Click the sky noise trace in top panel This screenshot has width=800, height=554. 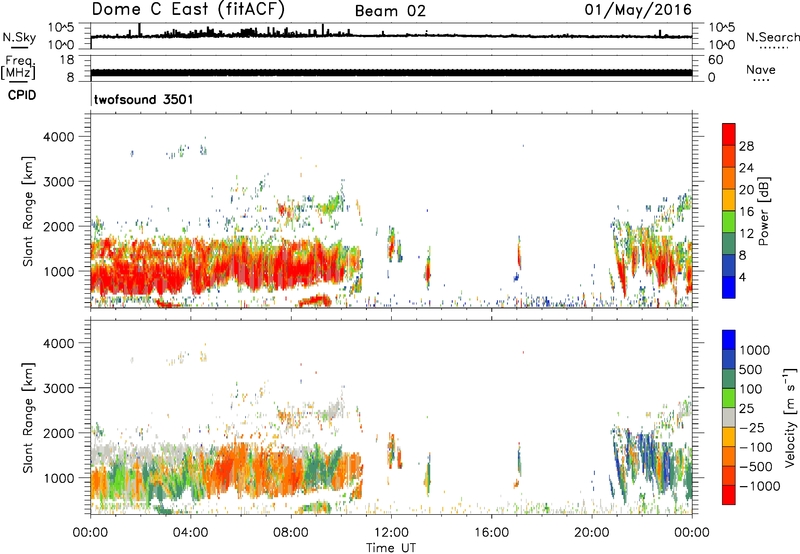pos(391,35)
